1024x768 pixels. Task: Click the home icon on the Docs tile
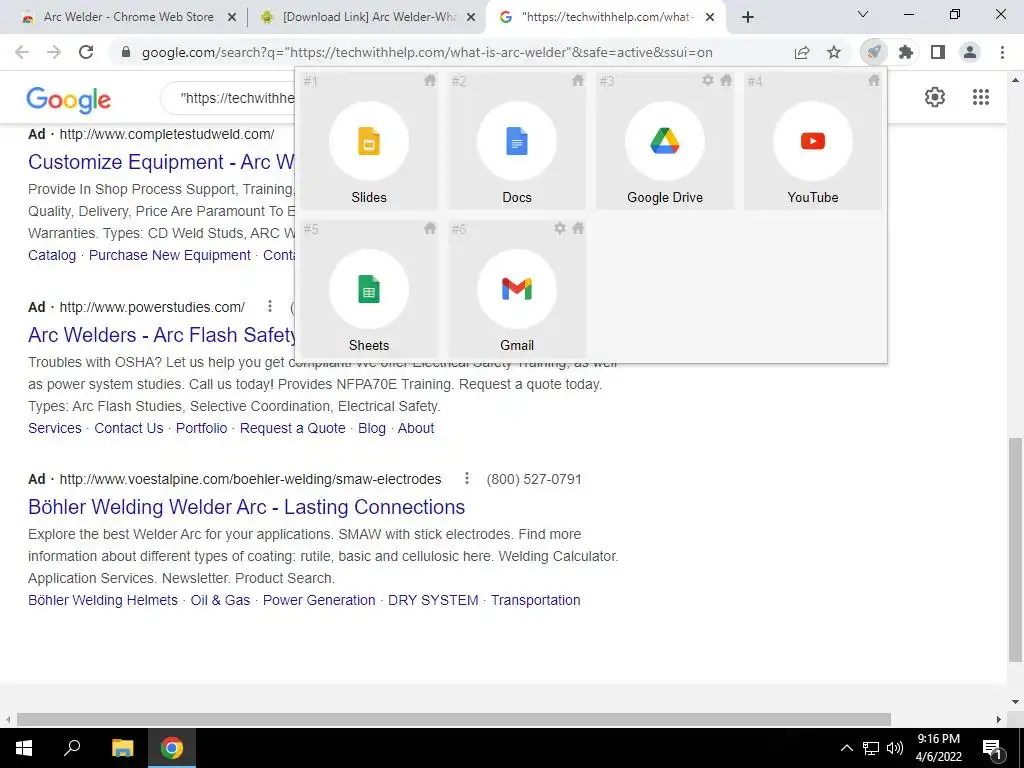[578, 80]
